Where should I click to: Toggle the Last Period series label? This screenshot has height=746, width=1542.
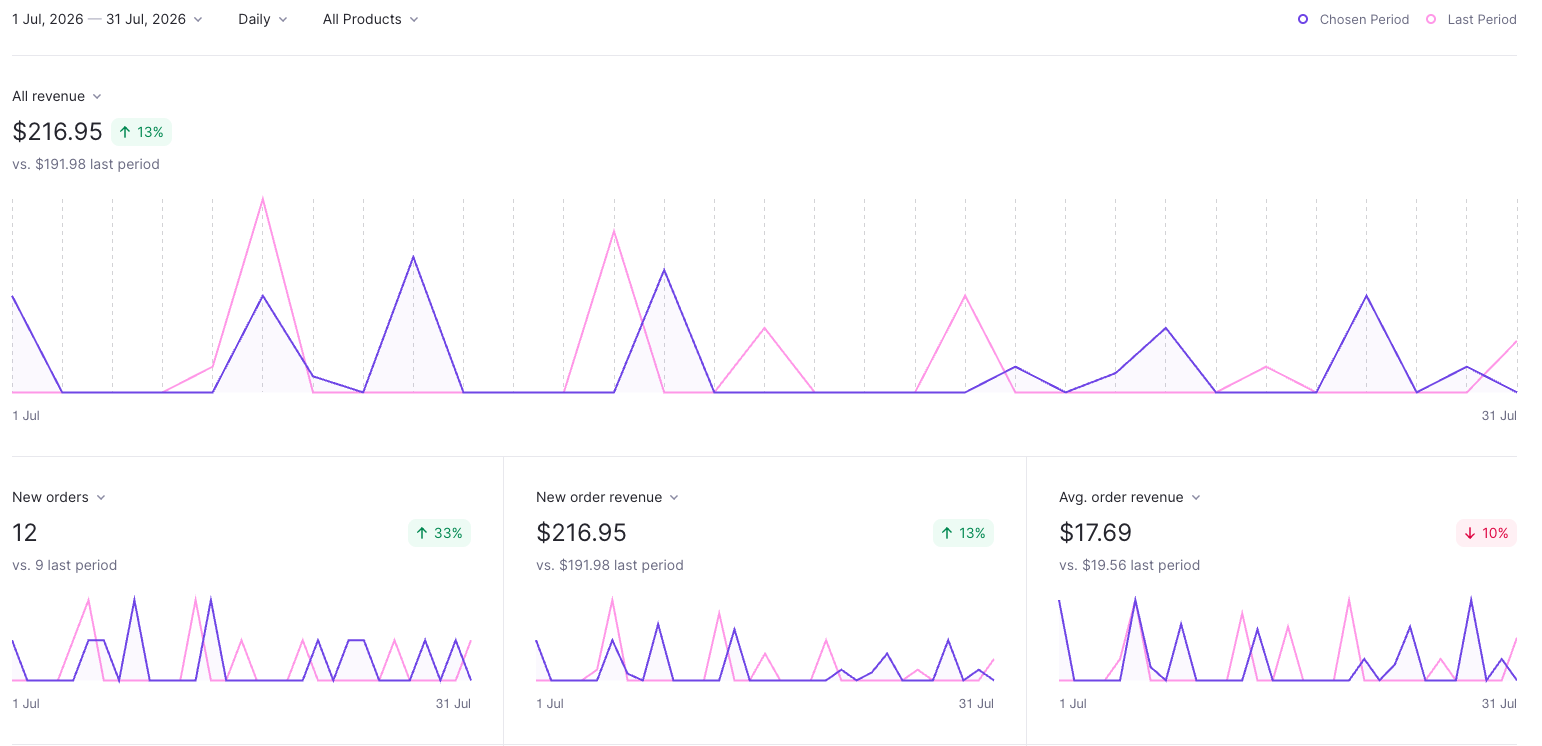tap(1482, 19)
